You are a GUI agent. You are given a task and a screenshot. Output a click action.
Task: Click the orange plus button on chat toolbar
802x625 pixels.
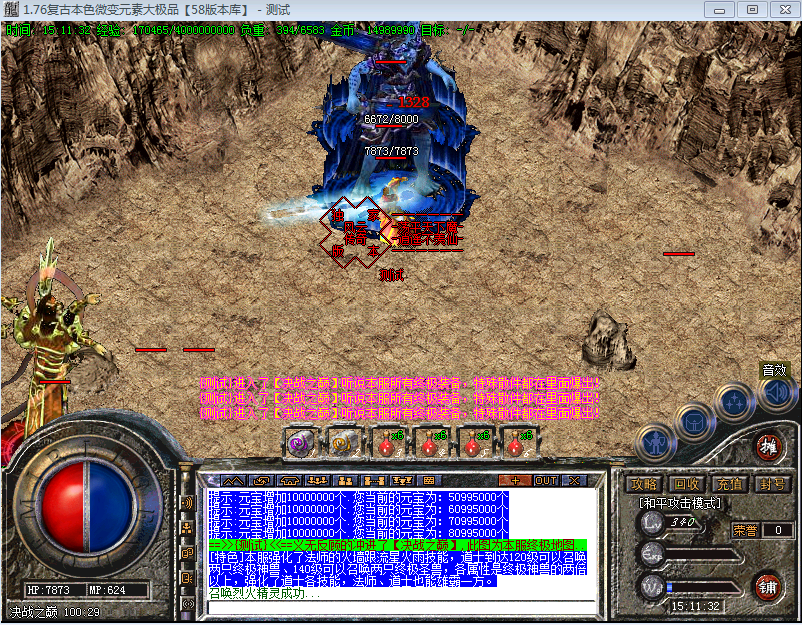pyautogui.click(x=515, y=481)
